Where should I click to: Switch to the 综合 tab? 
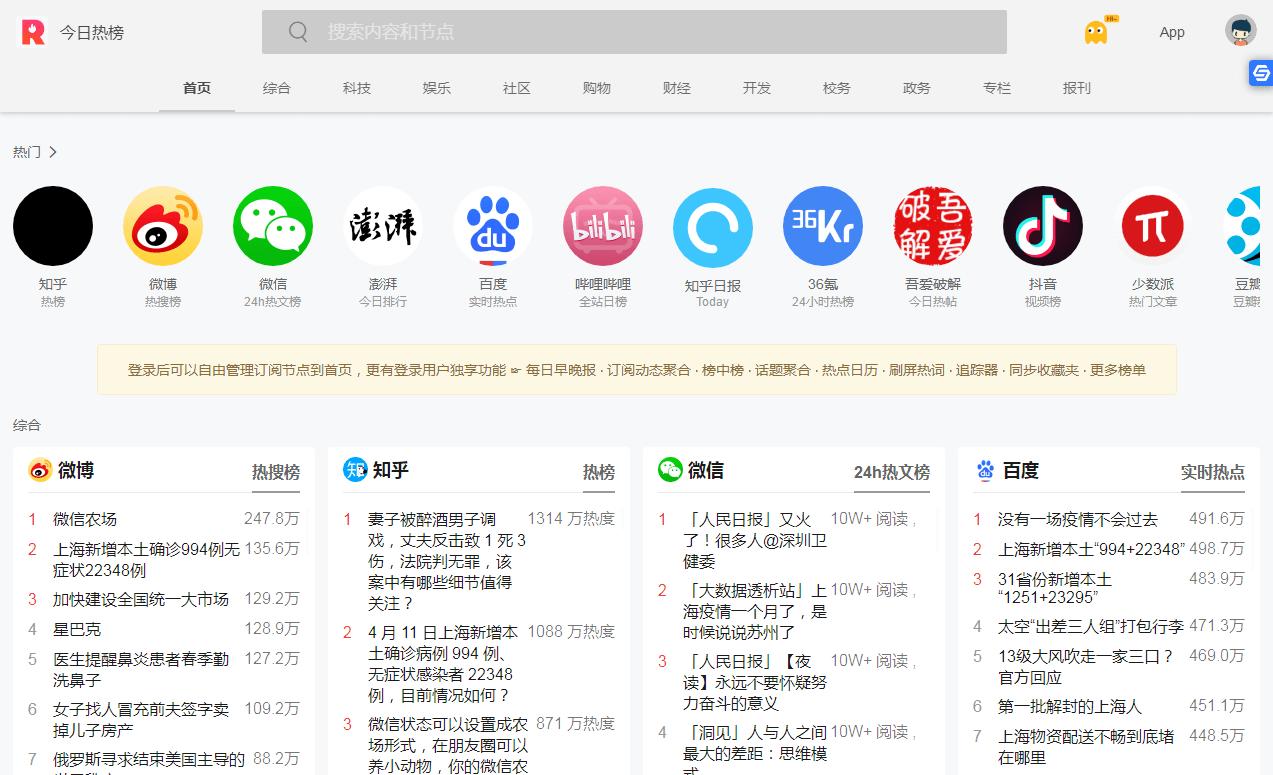(277, 88)
